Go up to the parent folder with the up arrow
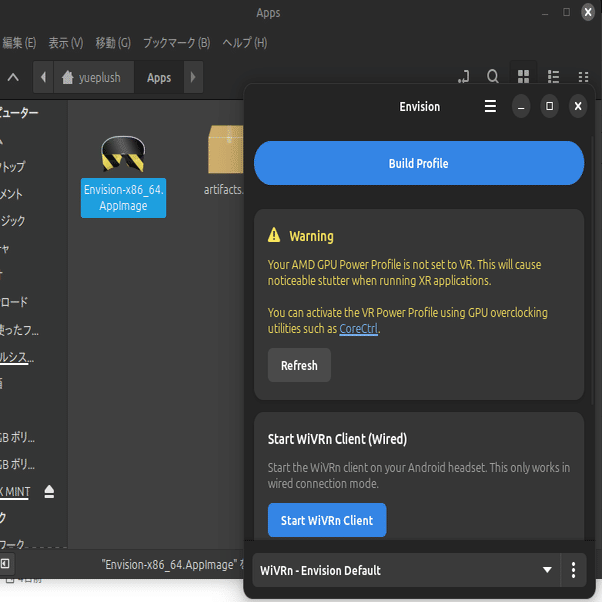 coord(13,78)
